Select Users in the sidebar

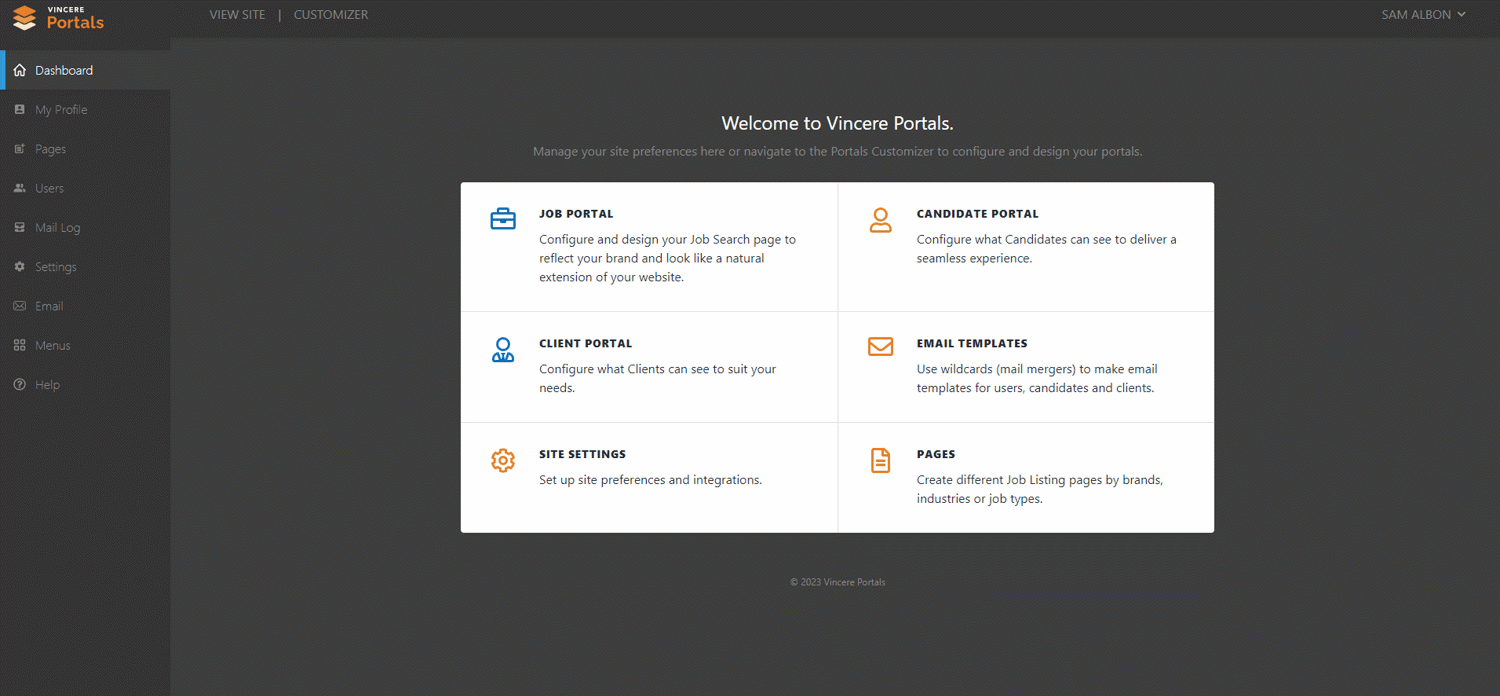click(x=85, y=188)
